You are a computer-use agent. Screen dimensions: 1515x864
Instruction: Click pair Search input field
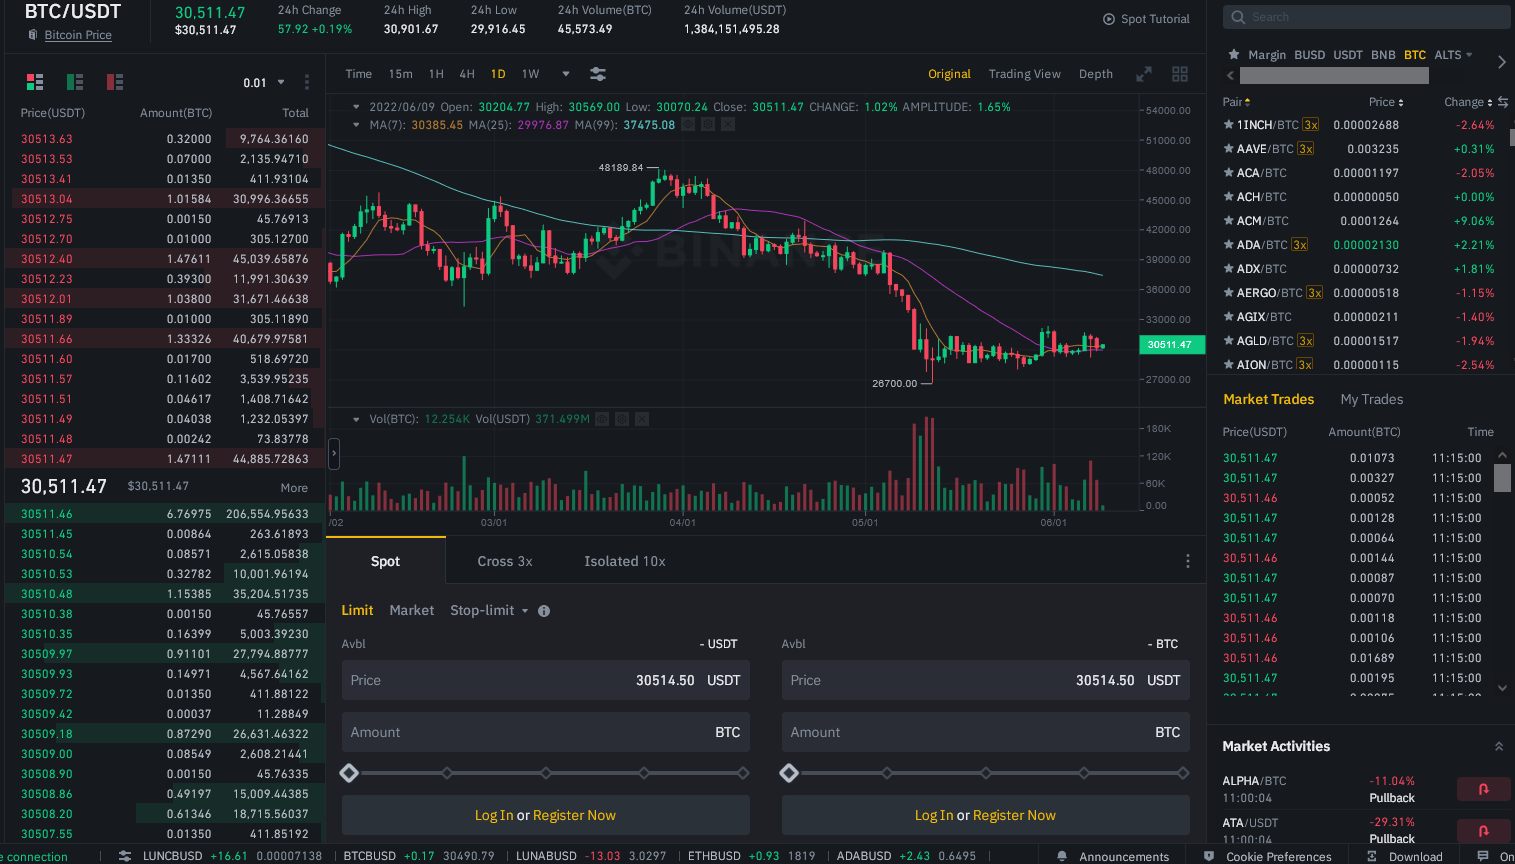tap(1366, 17)
